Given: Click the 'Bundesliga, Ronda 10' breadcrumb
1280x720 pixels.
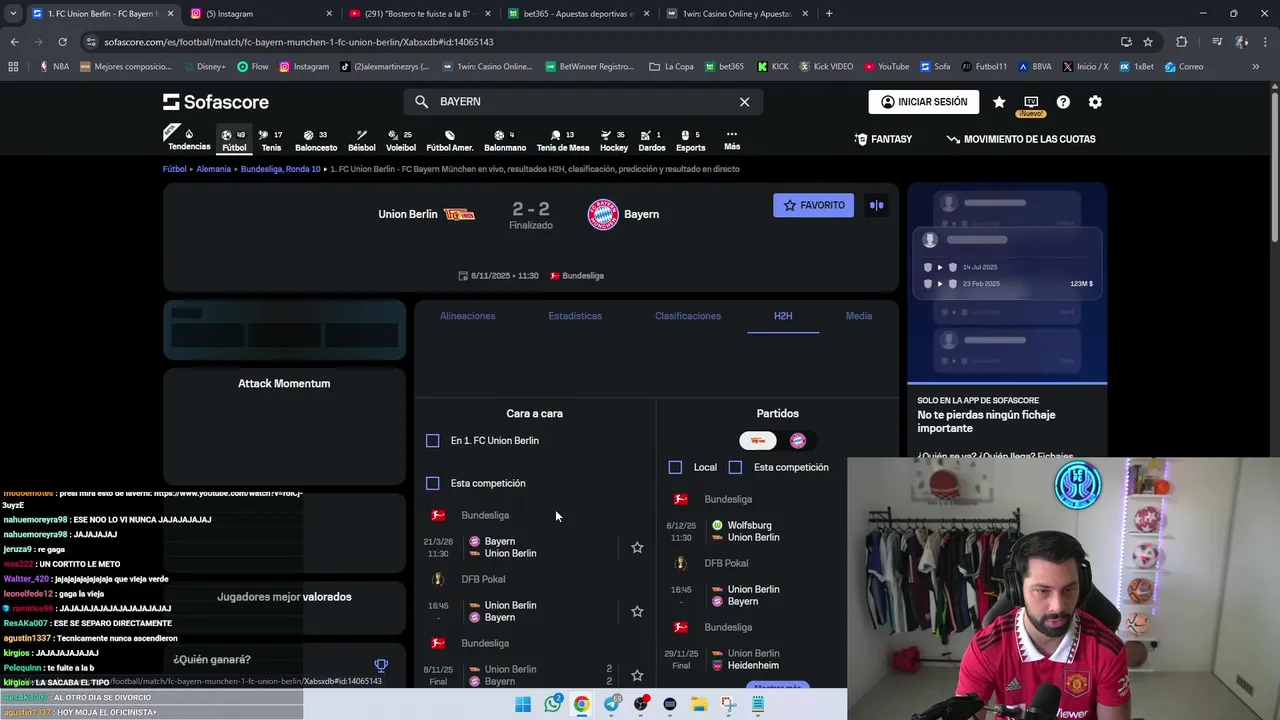Looking at the screenshot, I should click(280, 169).
